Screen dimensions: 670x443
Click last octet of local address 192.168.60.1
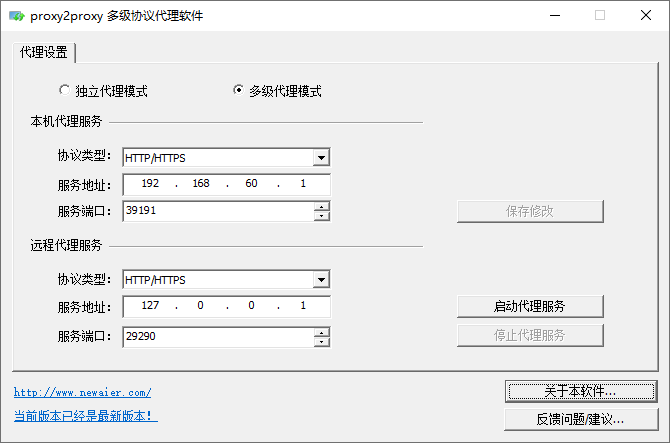tap(301, 185)
